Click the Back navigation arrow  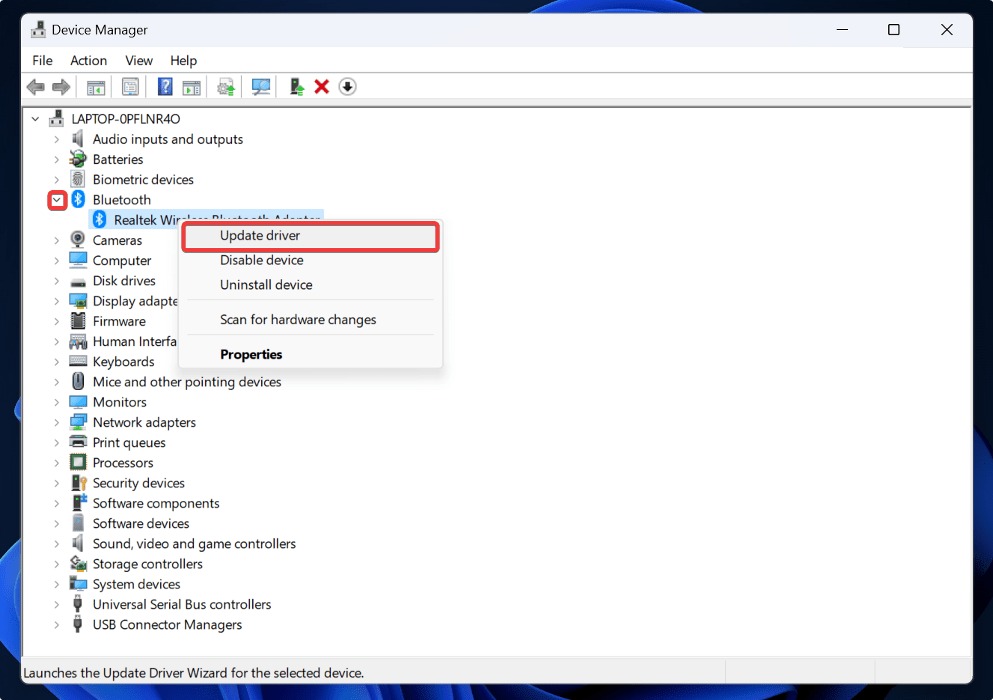point(35,86)
